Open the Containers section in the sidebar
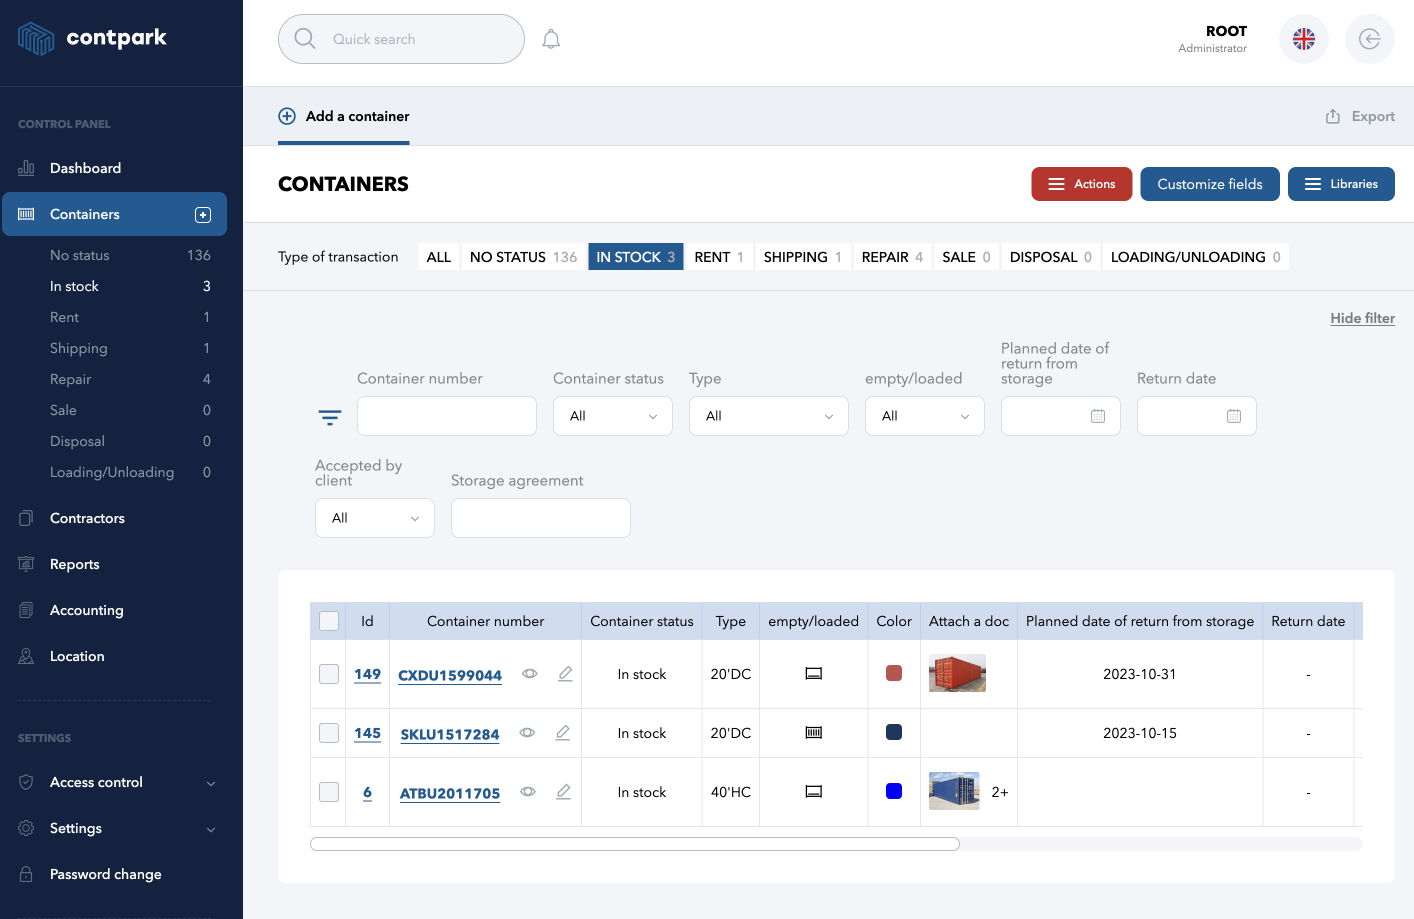The width and height of the screenshot is (1414, 919). [85, 214]
